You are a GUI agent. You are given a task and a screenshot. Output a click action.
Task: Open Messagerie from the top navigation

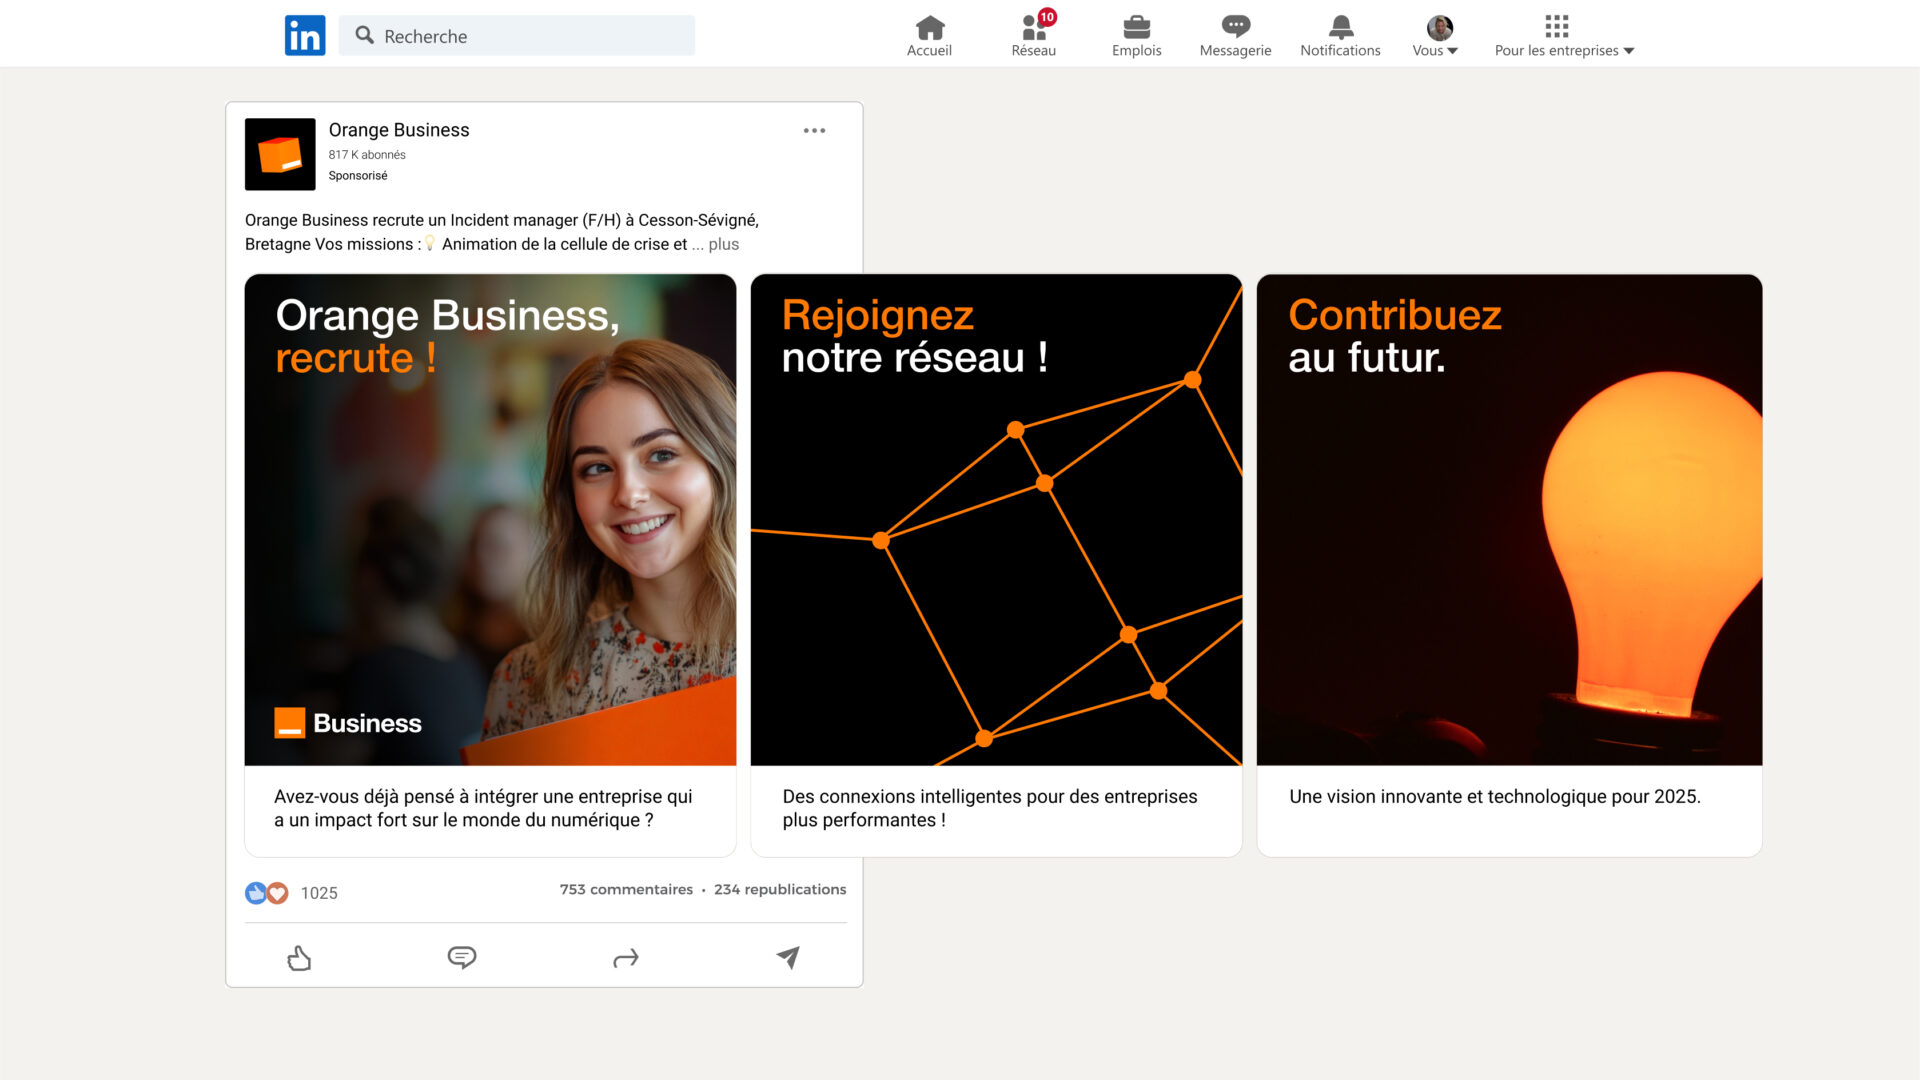pos(1235,36)
